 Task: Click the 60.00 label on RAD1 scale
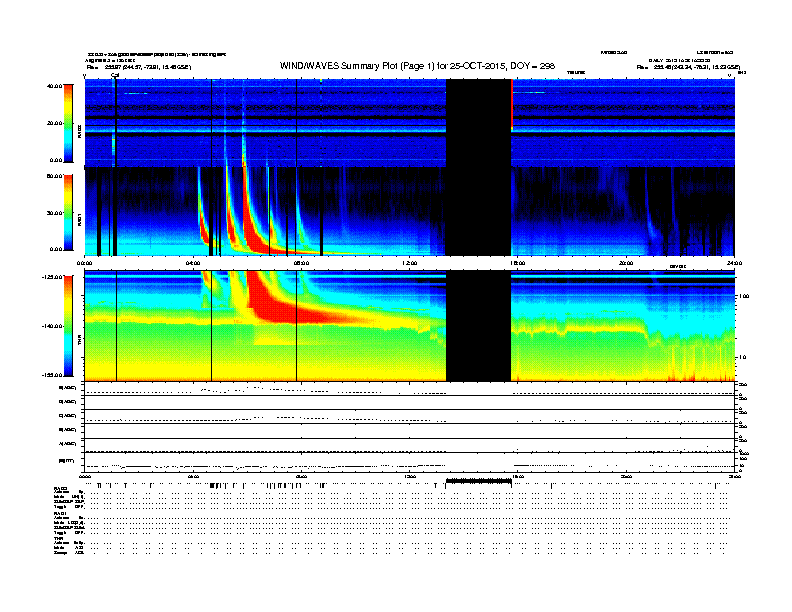pos(55,176)
